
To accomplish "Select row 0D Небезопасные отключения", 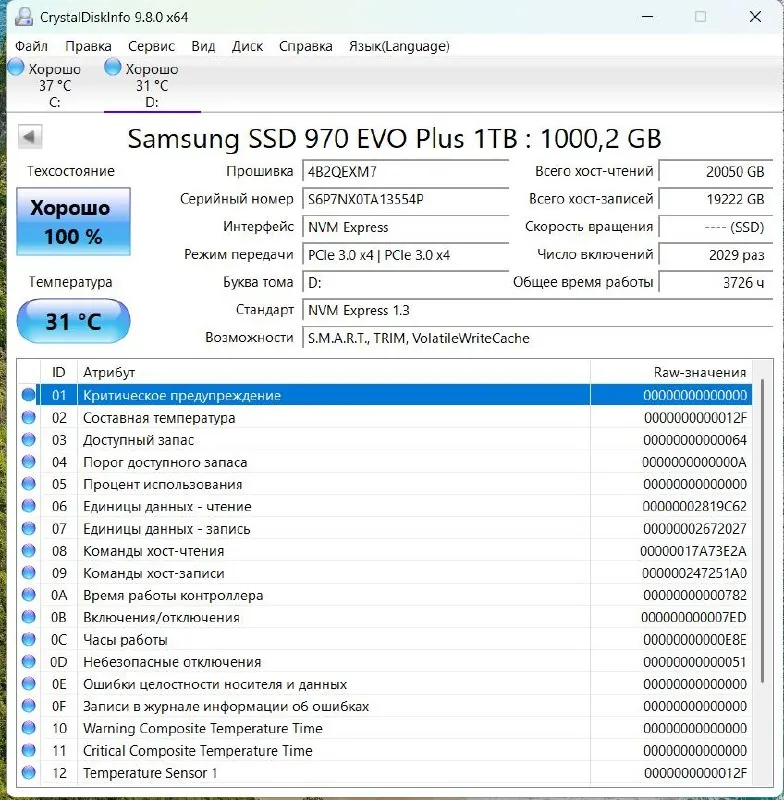I will point(385,662).
